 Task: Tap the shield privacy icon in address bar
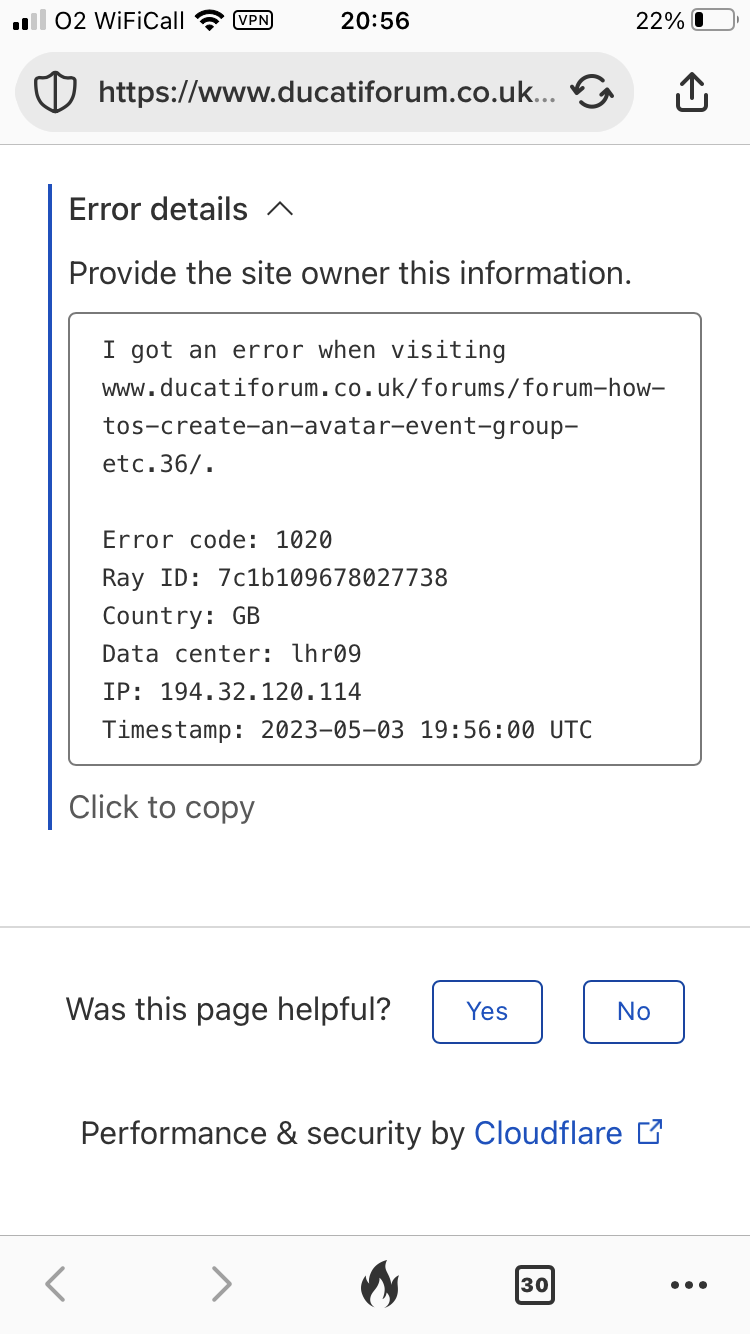click(56, 93)
